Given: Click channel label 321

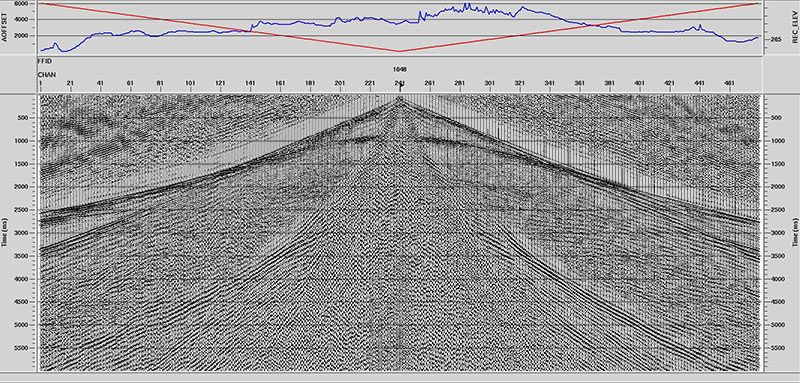Looking at the screenshot, I should pos(520,83).
